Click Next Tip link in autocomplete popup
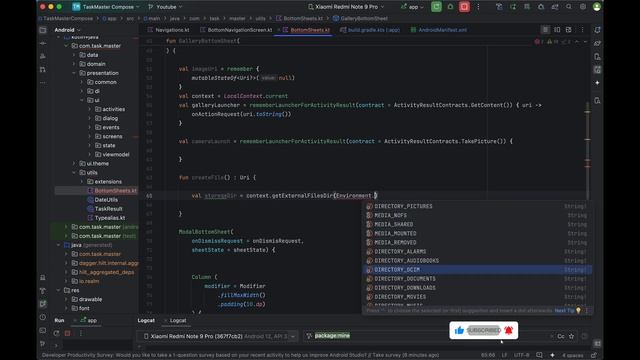Viewport: 640px width, 360px height. pos(564,311)
